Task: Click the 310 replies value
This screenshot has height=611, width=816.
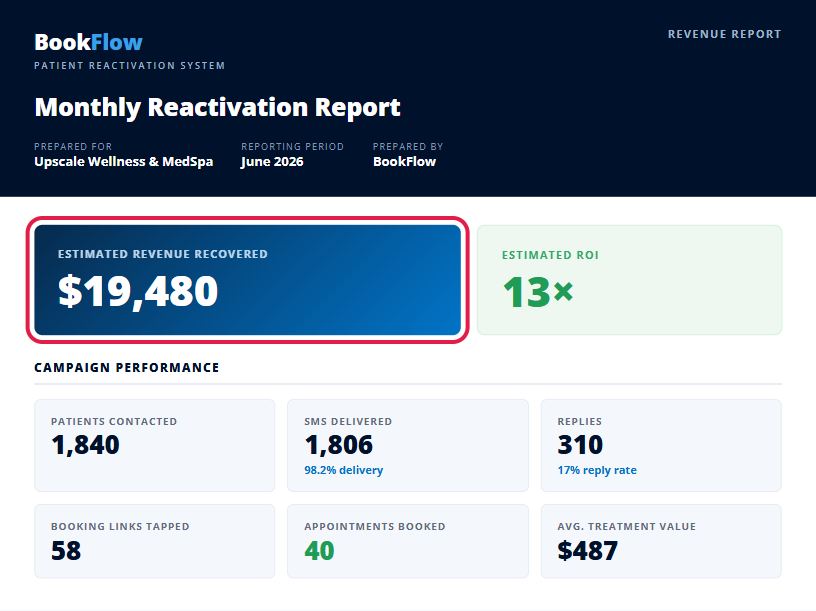Action: point(580,445)
